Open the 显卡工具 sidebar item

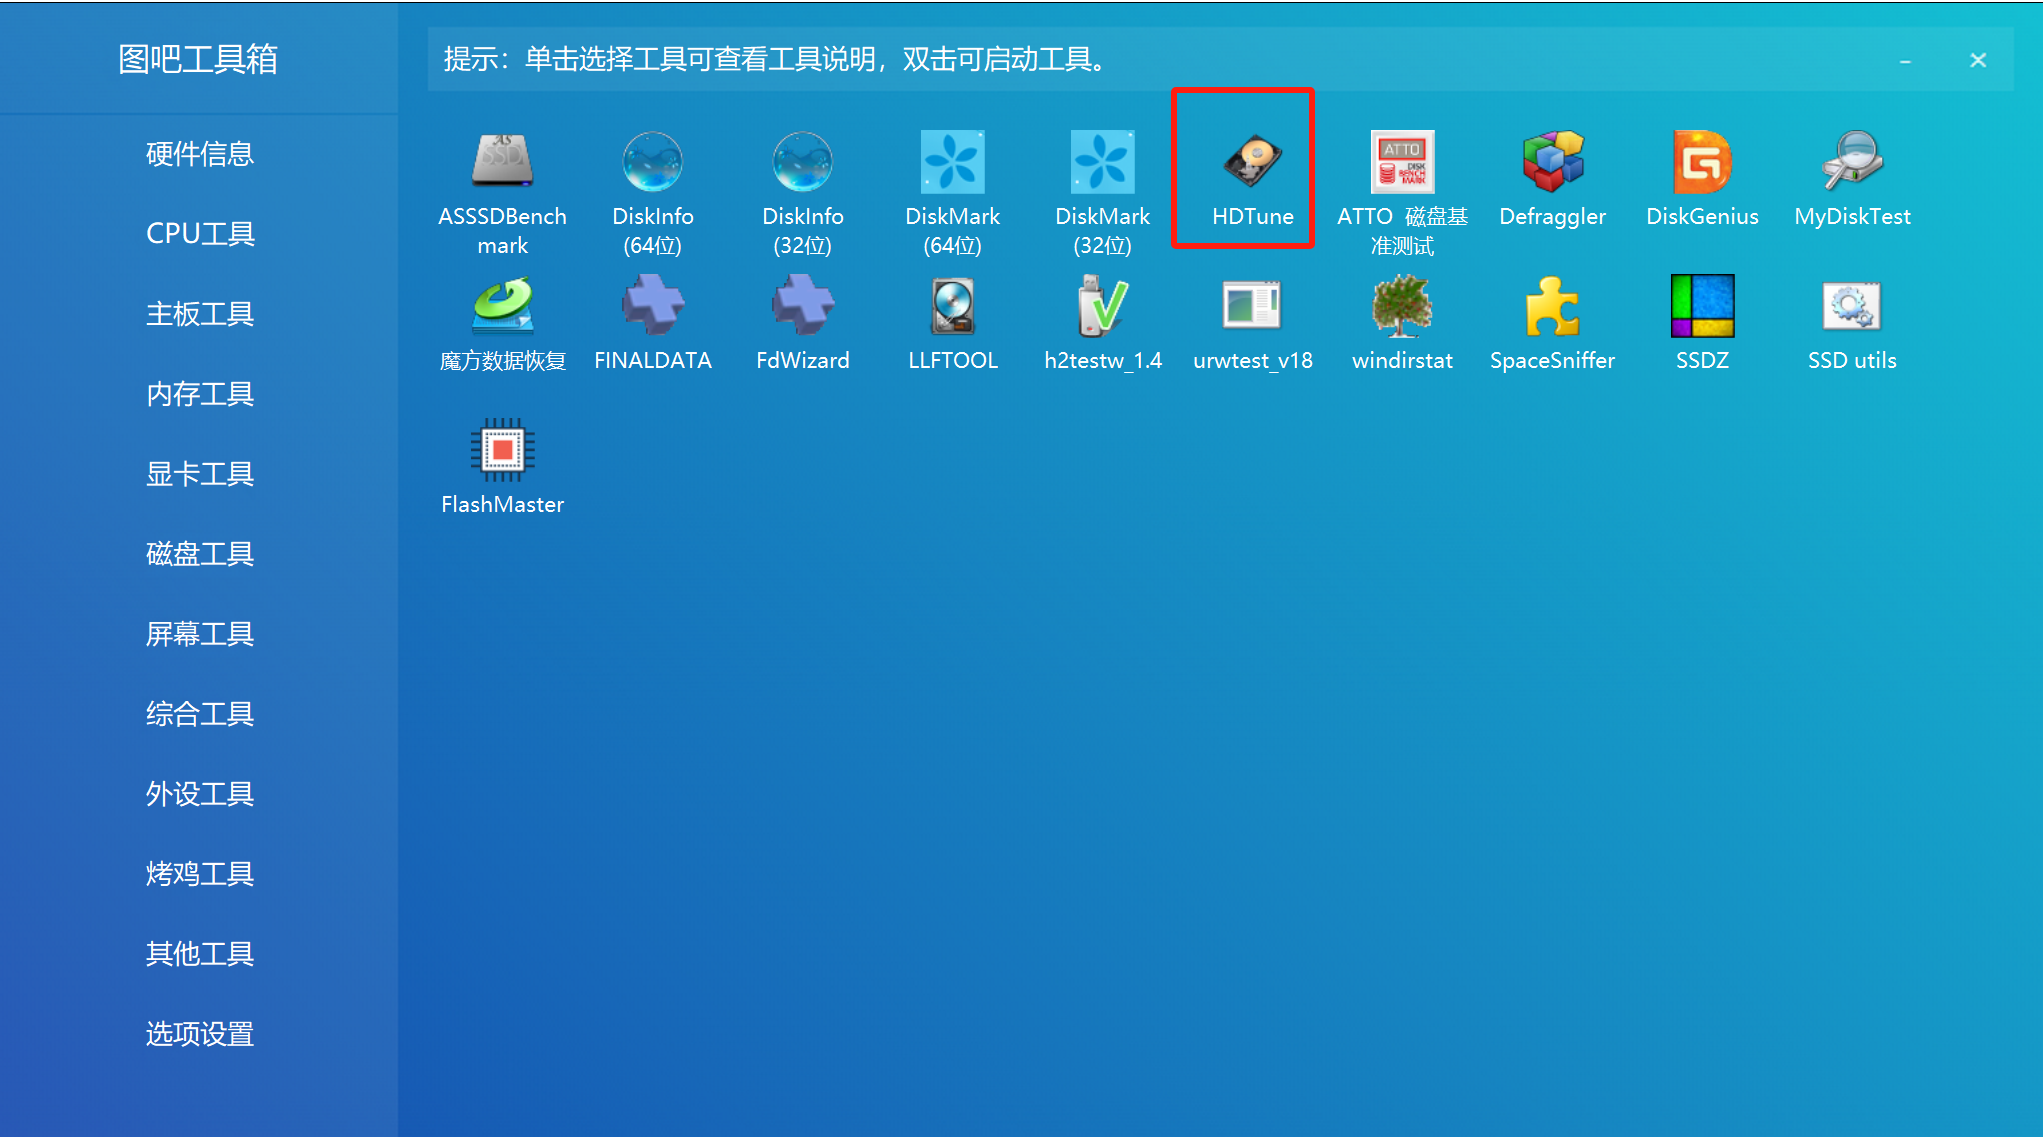coord(199,474)
